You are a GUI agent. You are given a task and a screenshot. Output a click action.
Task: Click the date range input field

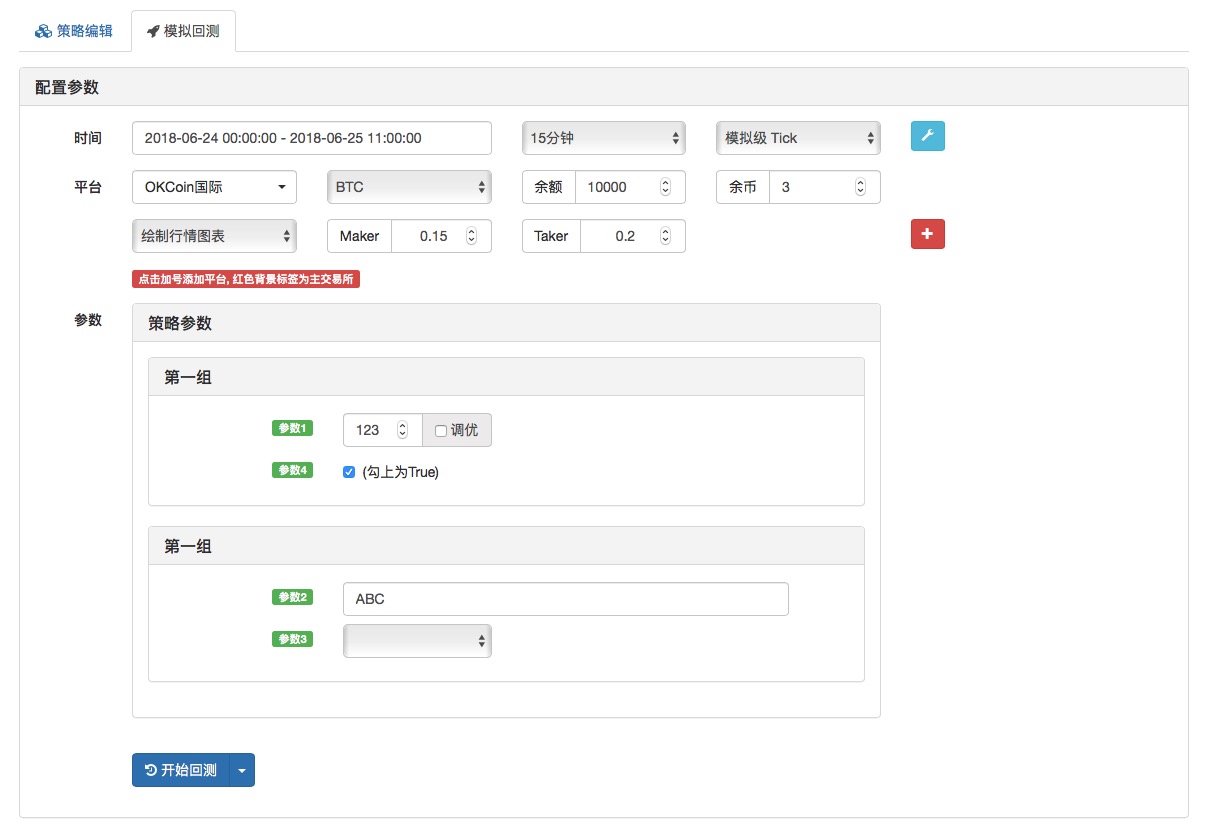coord(312,138)
